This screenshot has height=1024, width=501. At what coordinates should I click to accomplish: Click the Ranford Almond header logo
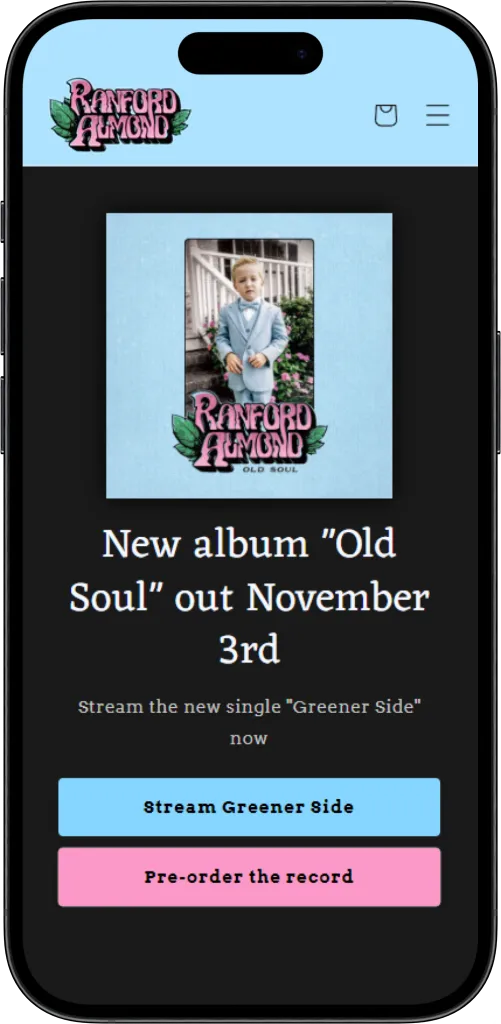coord(120,114)
